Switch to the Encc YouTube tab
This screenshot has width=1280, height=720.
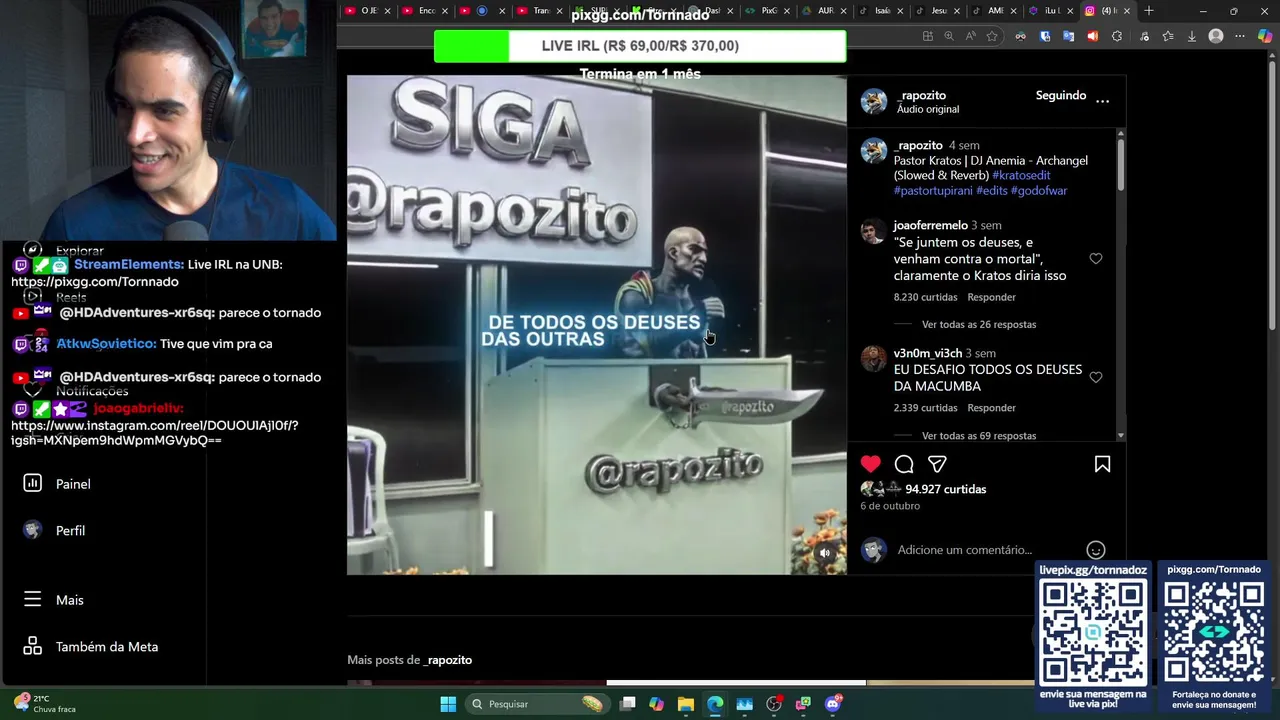point(423,11)
